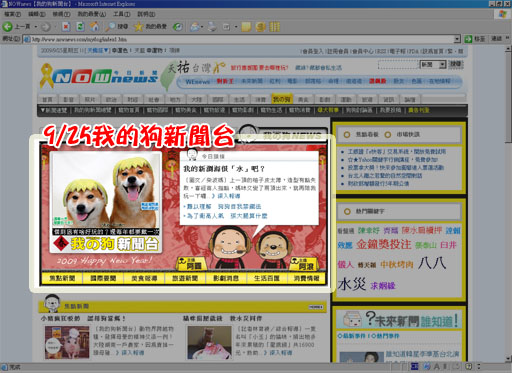The height and width of the screenshot is (373, 512).
Task: Click the cat news thumbnail at bottom
Action: (209, 342)
